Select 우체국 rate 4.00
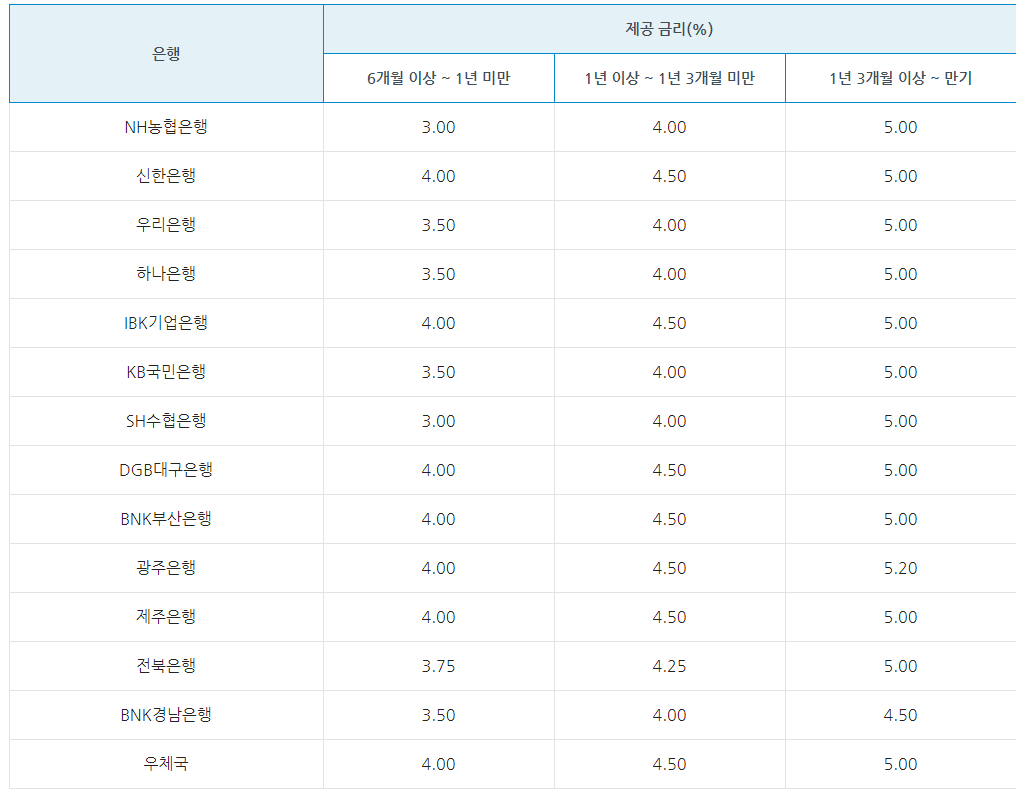The width and height of the screenshot is (1016, 808). (x=439, y=765)
